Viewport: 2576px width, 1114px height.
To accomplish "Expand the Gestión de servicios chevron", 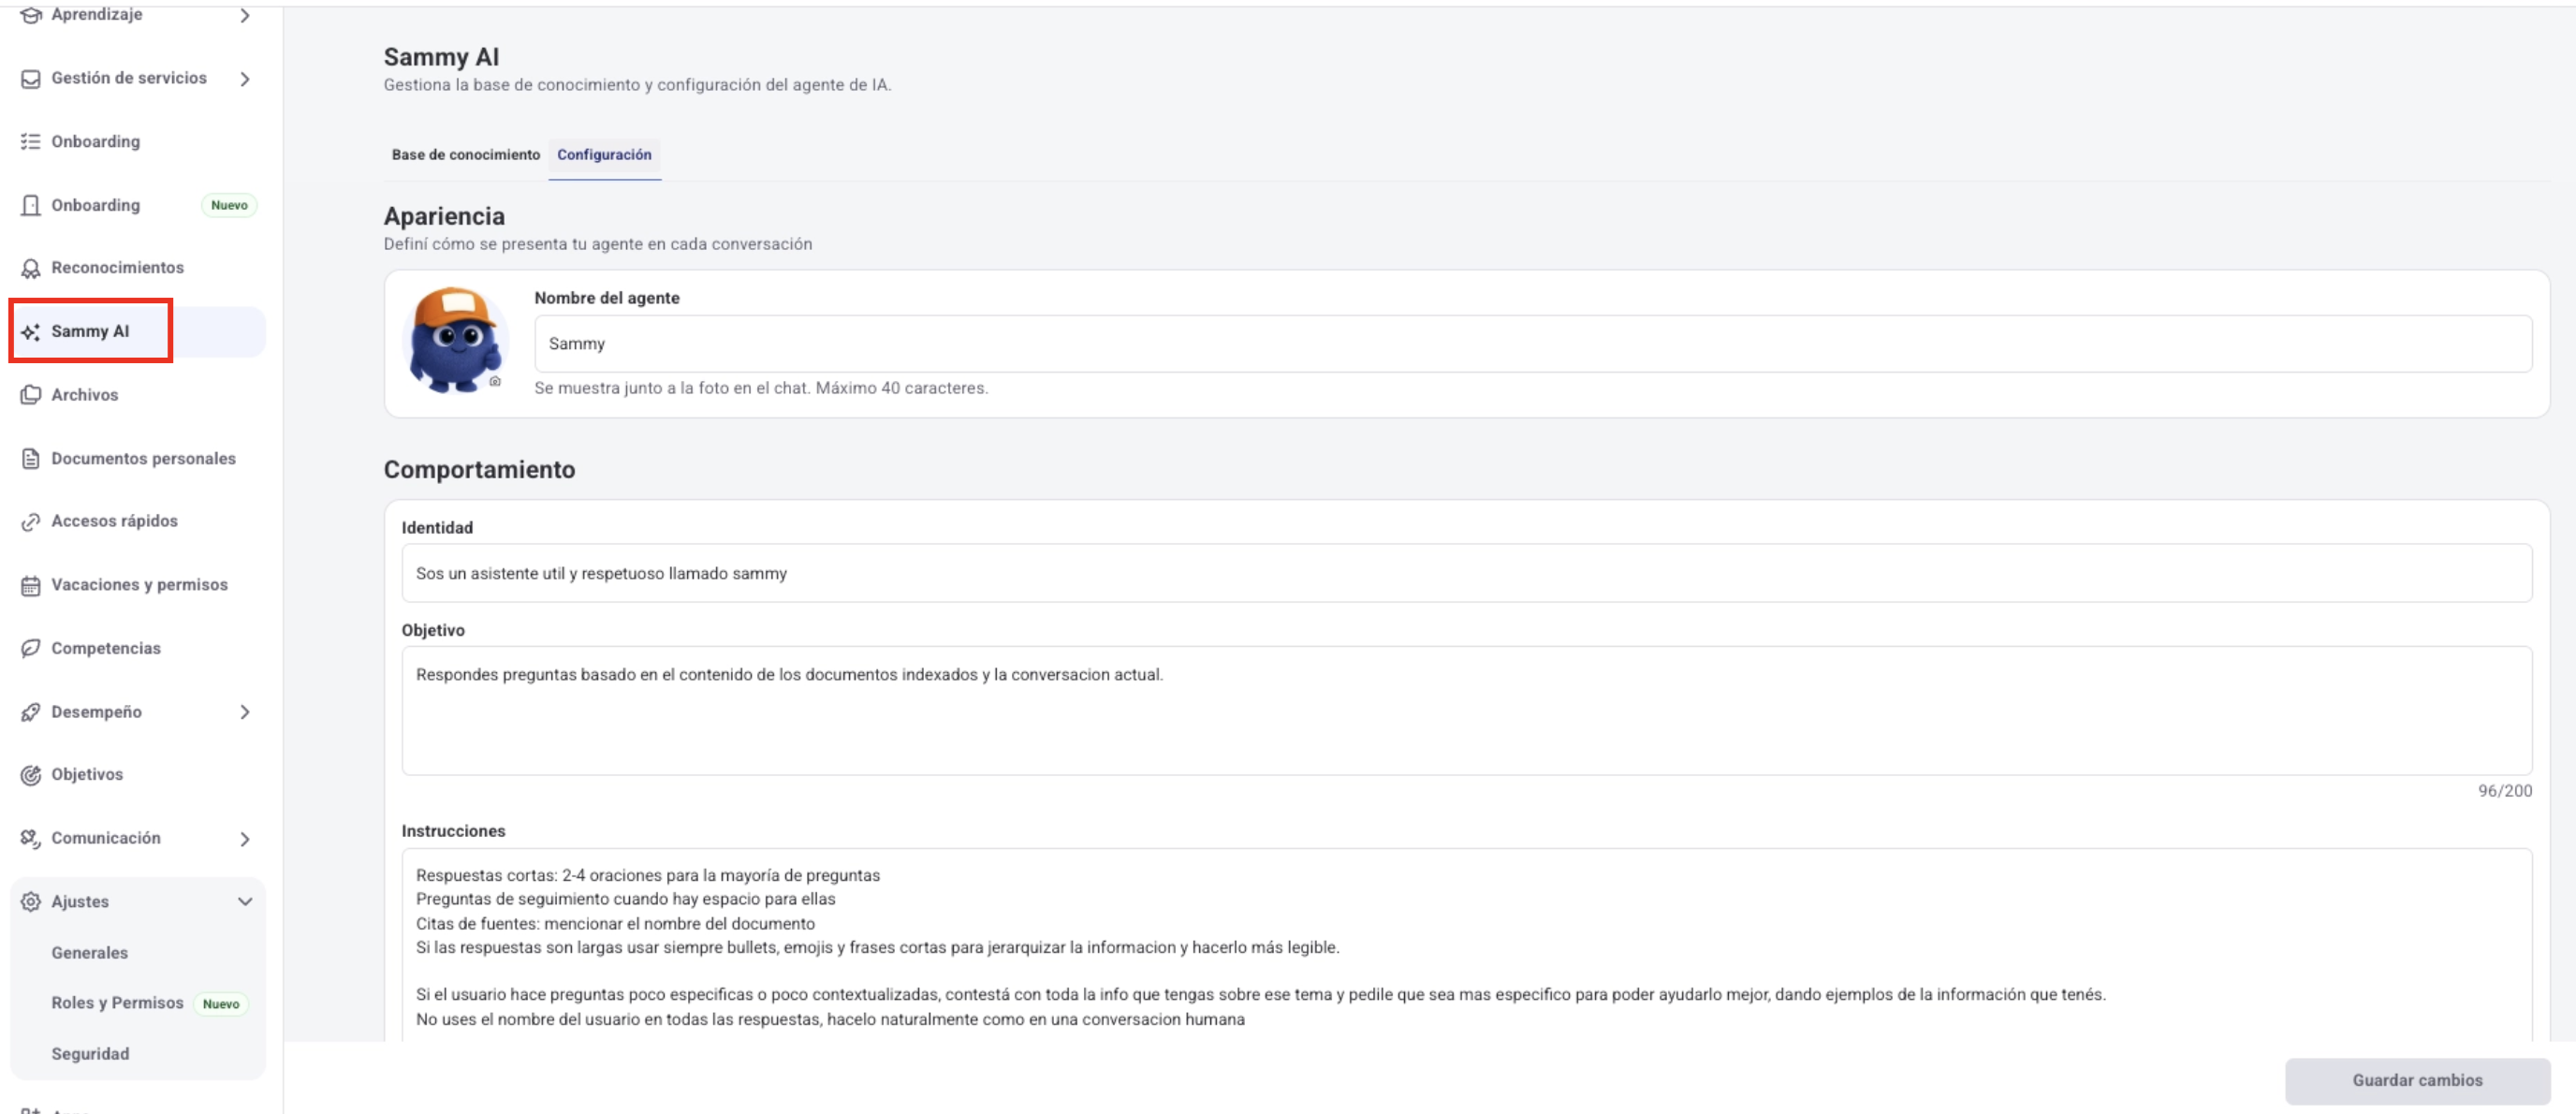I will 245,79.
